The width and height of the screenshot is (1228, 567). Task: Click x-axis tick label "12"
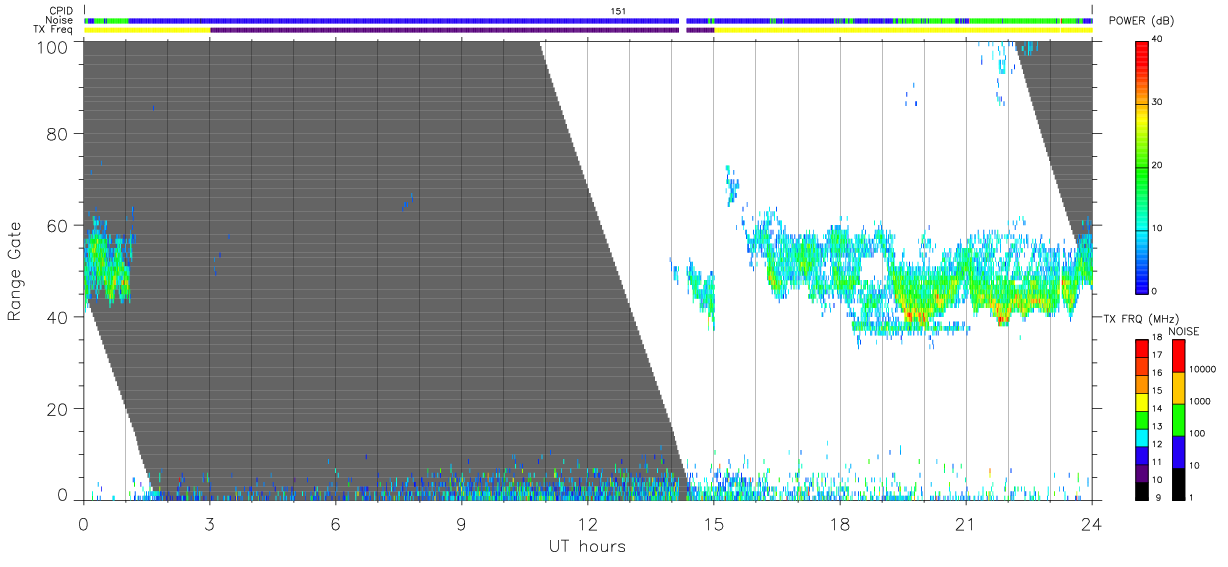tap(587, 524)
